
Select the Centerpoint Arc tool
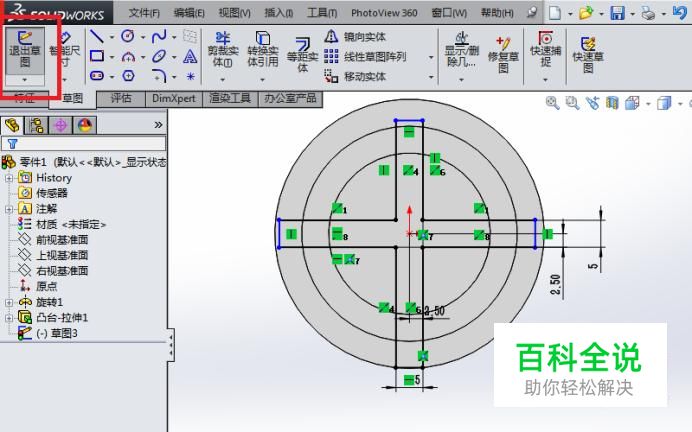tap(128, 56)
